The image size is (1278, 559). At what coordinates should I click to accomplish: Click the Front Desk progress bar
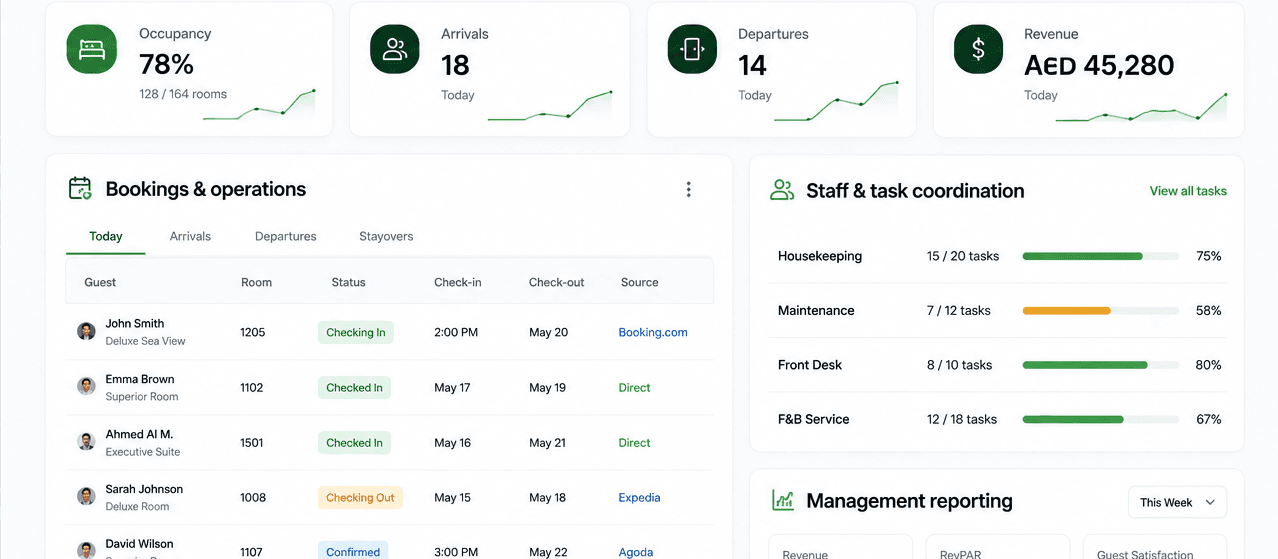pos(1100,365)
